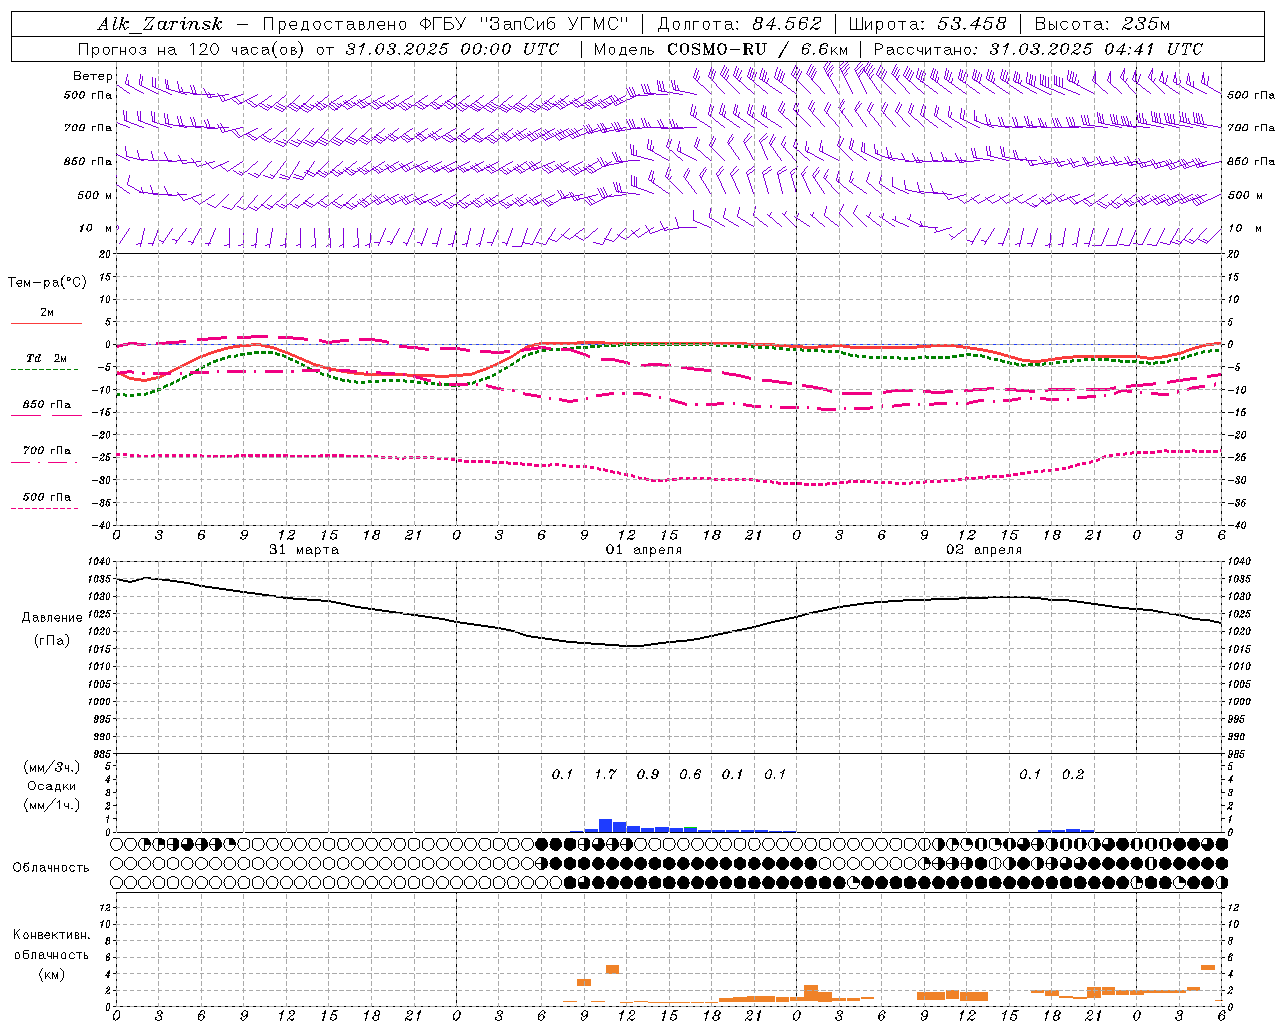Click the 1.7 precipitation value
This screenshot has width=1280, height=1024.
(x=605, y=774)
